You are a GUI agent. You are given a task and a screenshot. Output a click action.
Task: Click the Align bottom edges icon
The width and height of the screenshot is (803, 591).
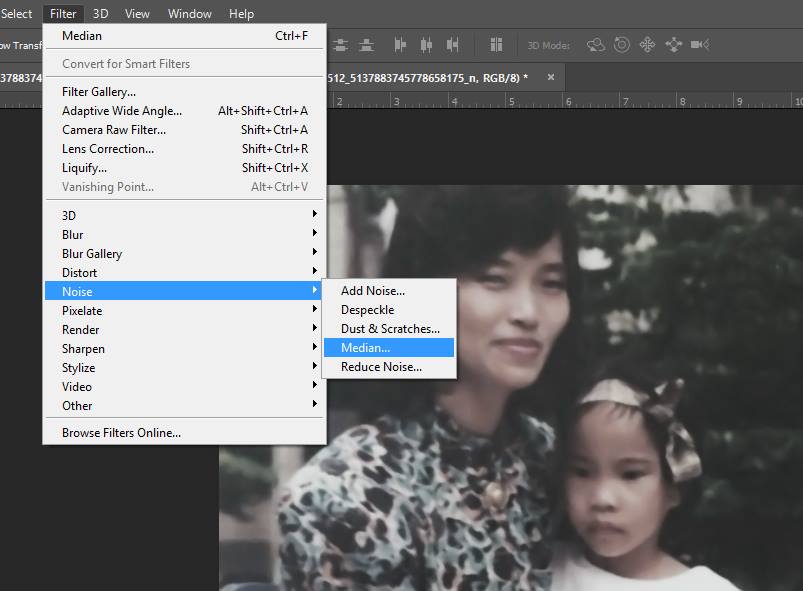[367, 45]
